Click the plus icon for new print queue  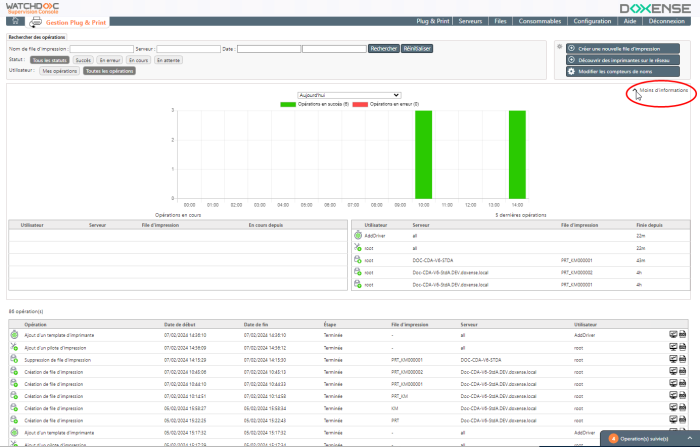(571, 48)
